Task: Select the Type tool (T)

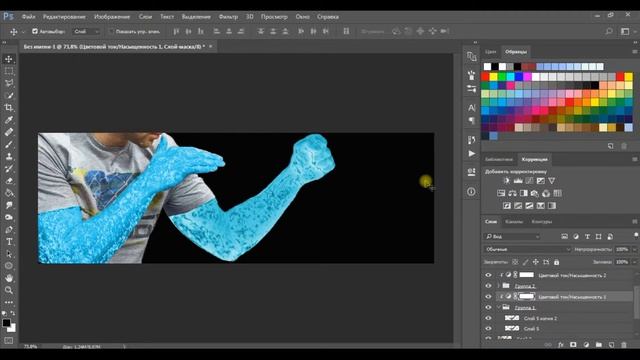Action: coord(9,242)
